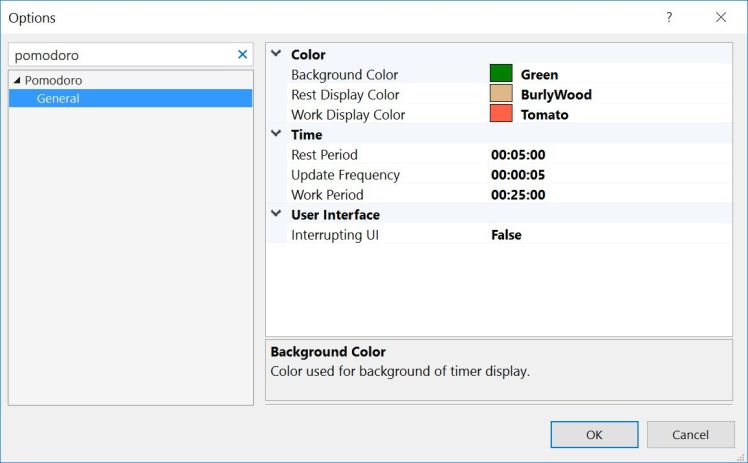Toggle Interrupting UI False value
Screen dimensions: 748x463
506,235
